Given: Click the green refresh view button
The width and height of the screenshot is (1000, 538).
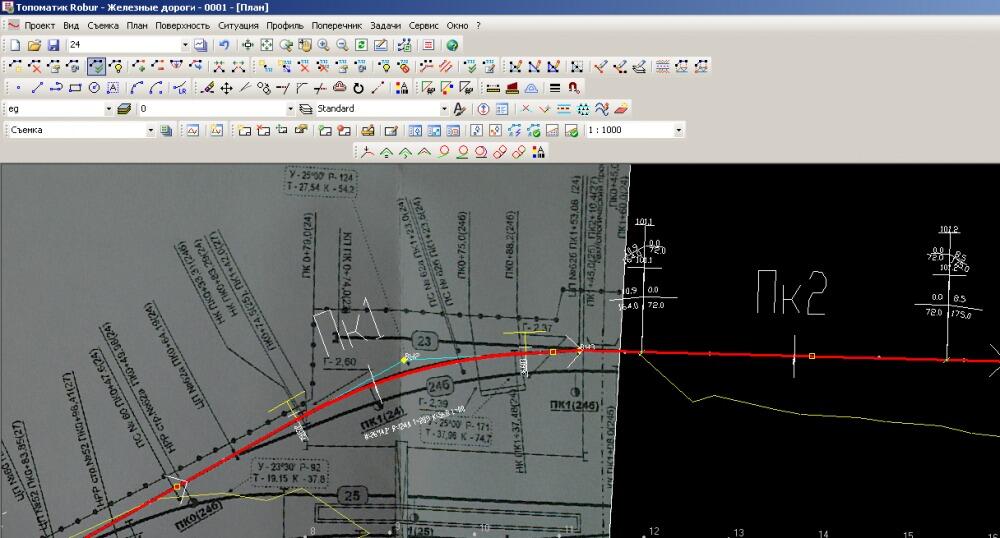Looking at the screenshot, I should coord(361,45).
